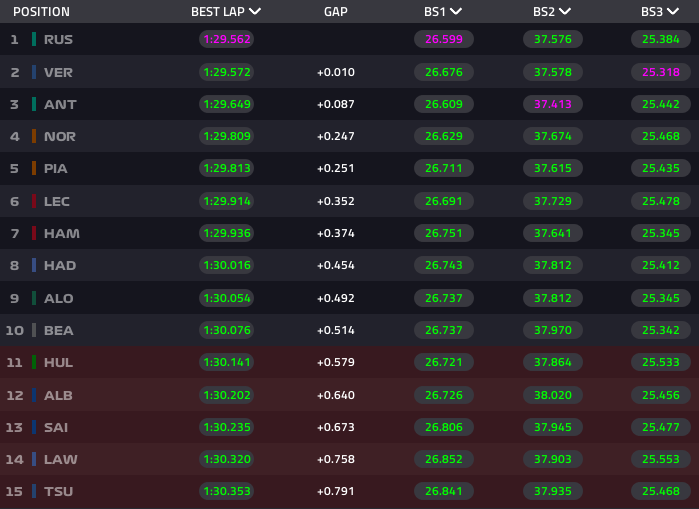Open the BEST LAP column dropdown chevron
Viewport: 699px width, 509px height.
[x=255, y=12]
